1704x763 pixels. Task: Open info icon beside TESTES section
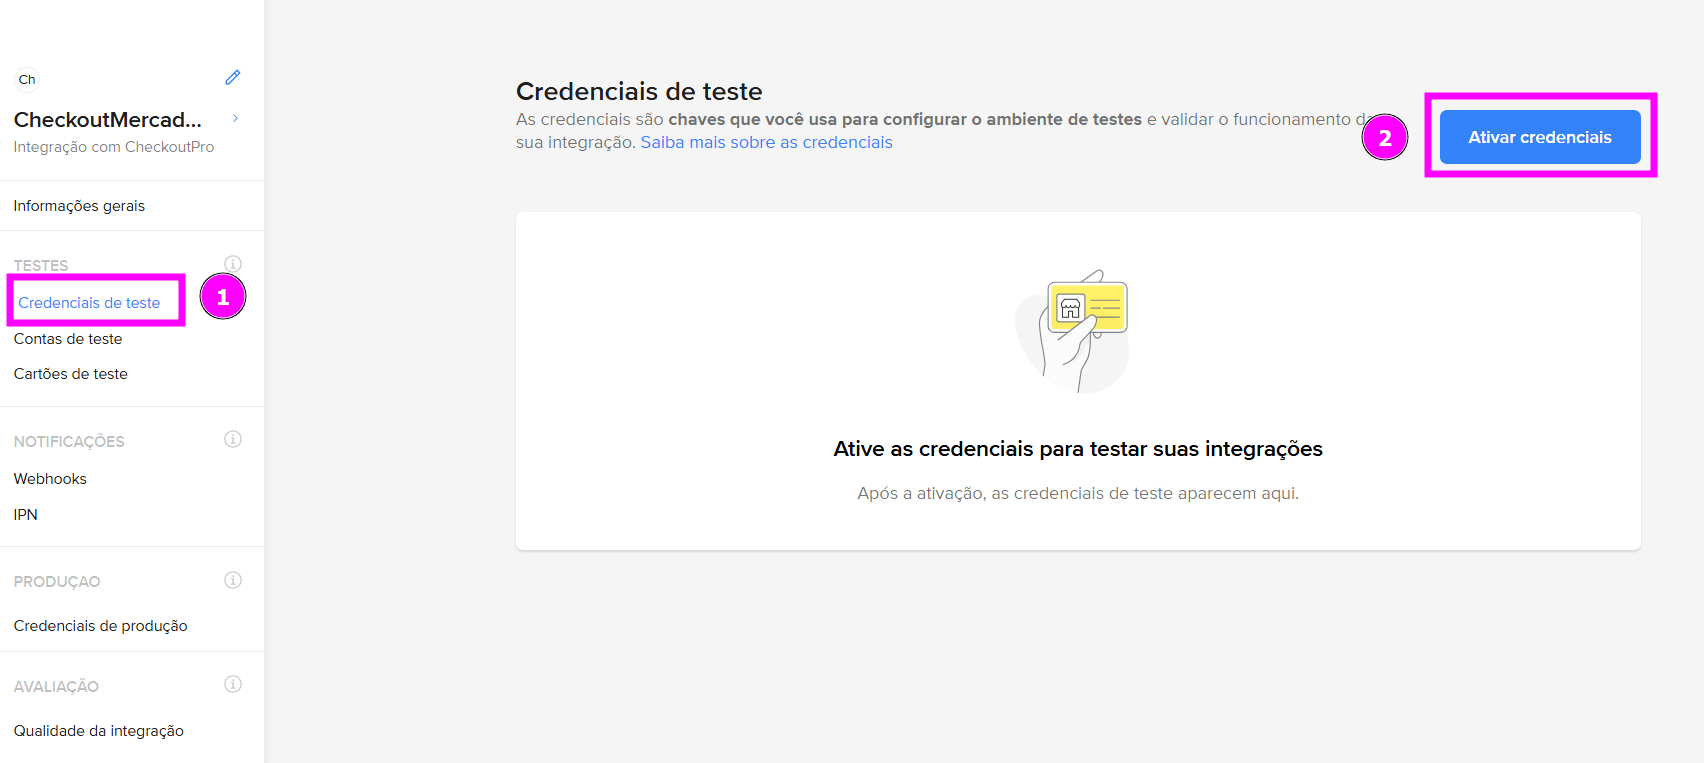tap(233, 264)
